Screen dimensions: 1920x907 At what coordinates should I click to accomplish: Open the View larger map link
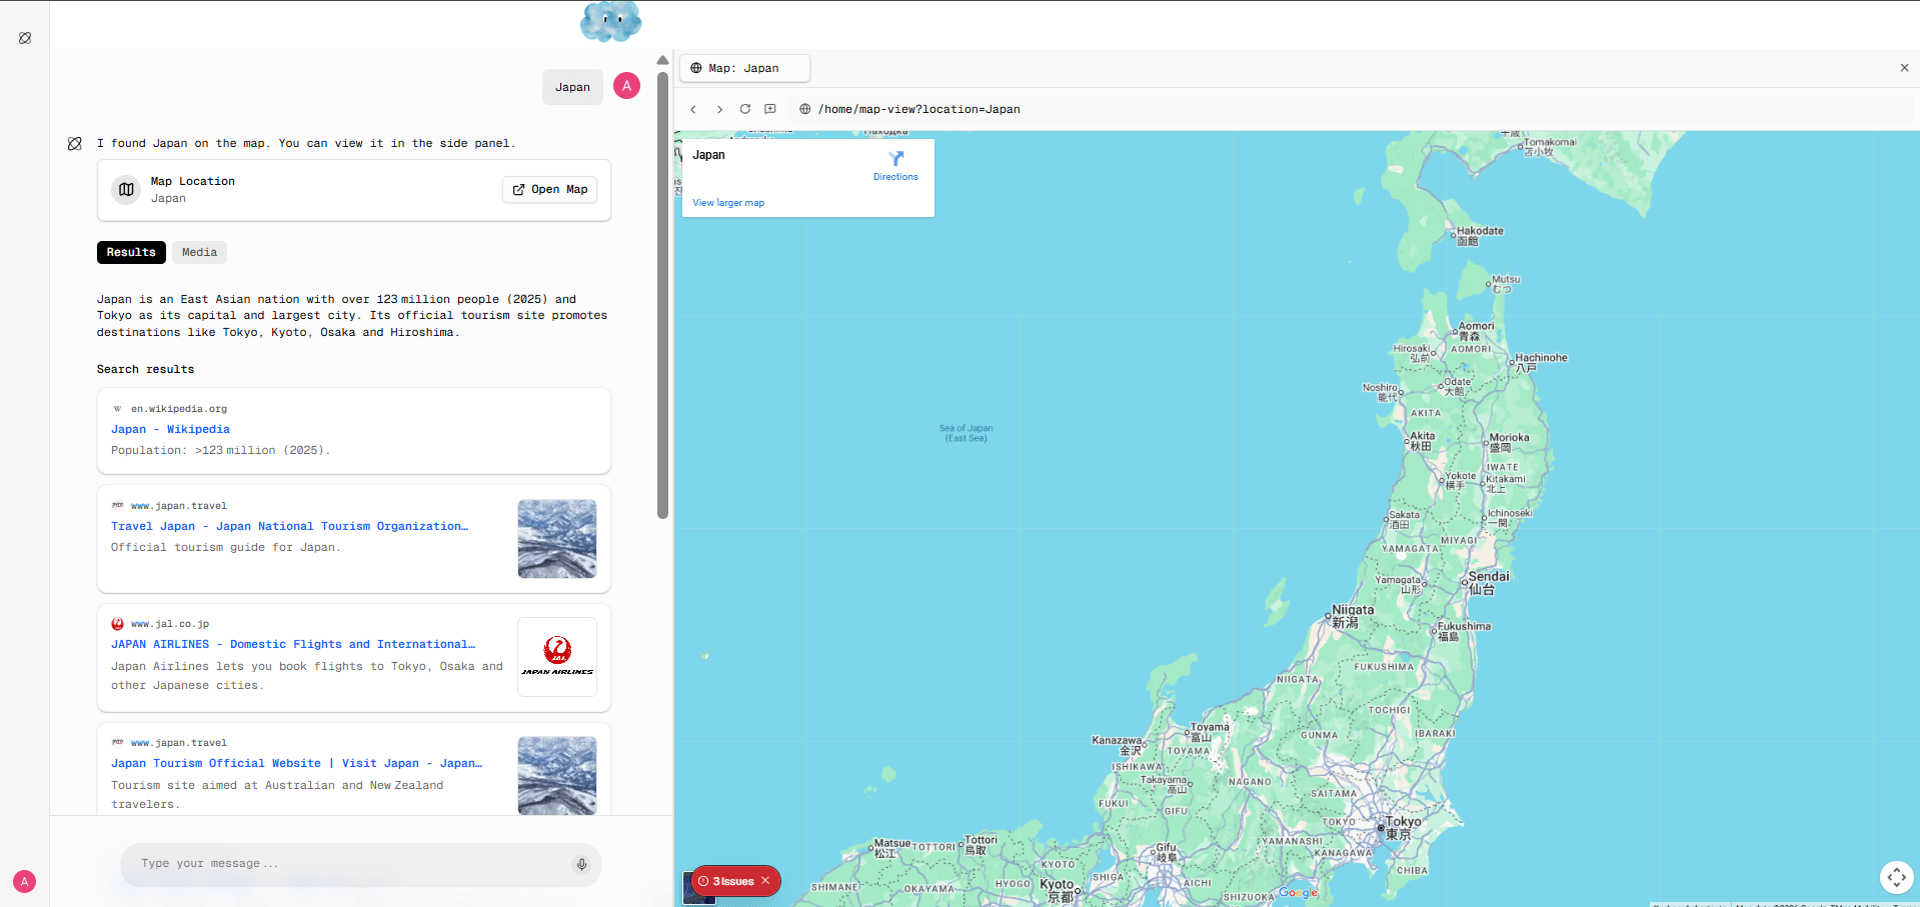point(728,203)
